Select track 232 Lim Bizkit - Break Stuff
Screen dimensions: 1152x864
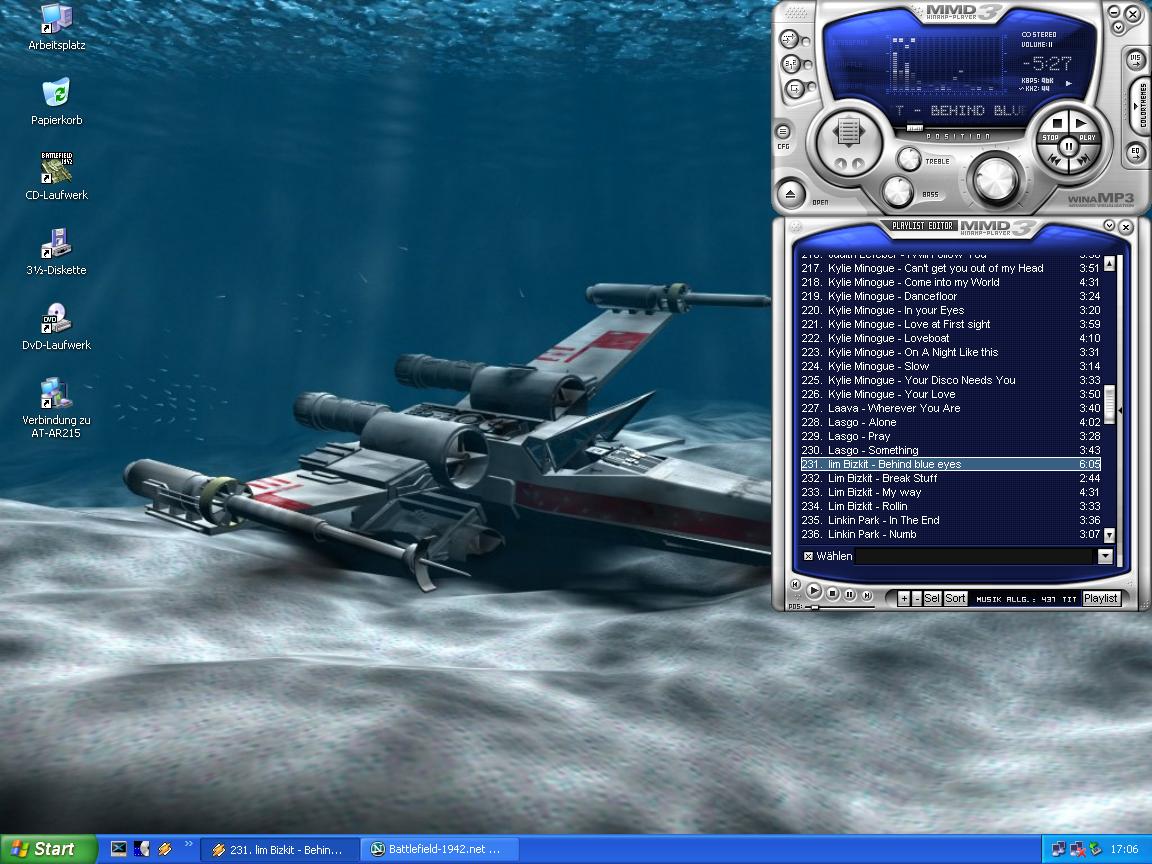(951, 478)
